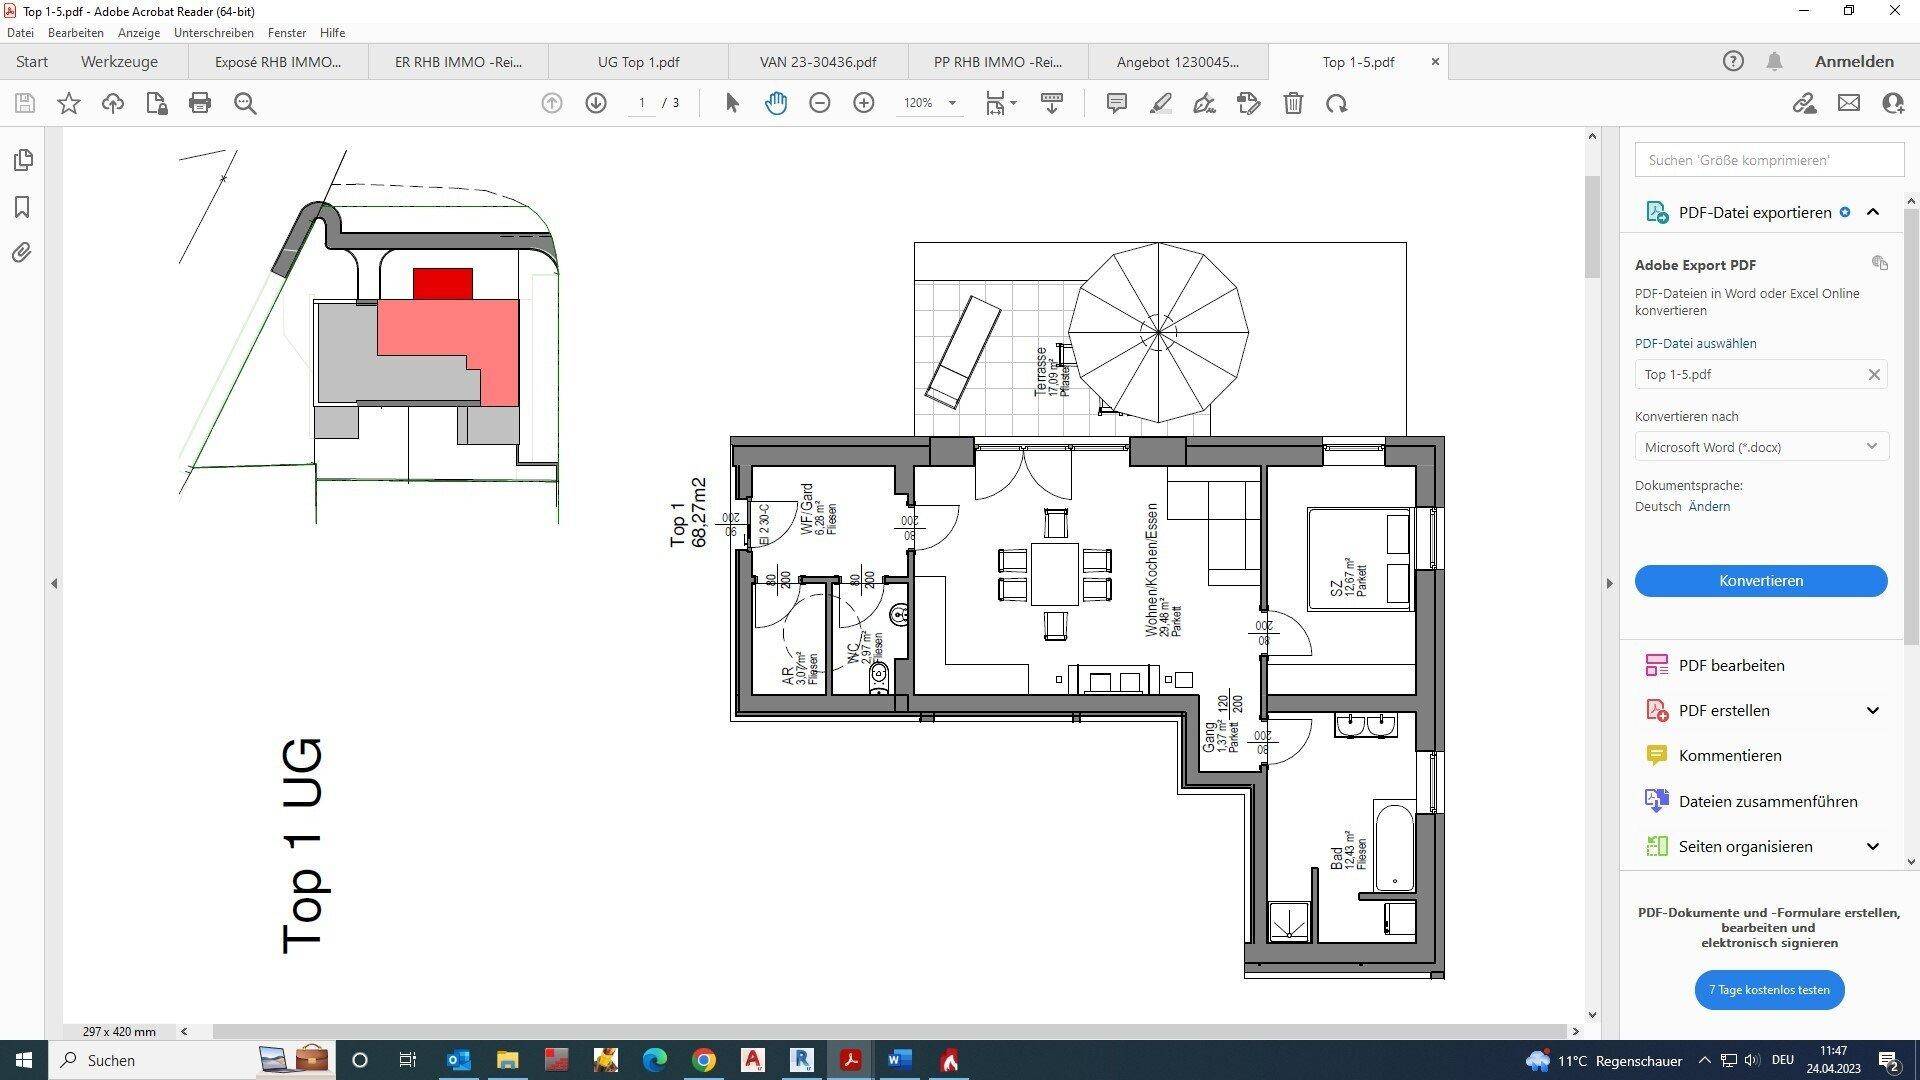This screenshot has height=1080, width=1920.
Task: Open the Anzeige menu
Action: pos(139,33)
